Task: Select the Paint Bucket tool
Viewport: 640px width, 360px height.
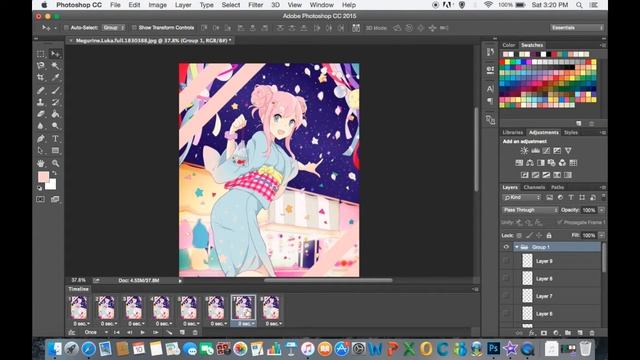Action: pyautogui.click(x=55, y=114)
